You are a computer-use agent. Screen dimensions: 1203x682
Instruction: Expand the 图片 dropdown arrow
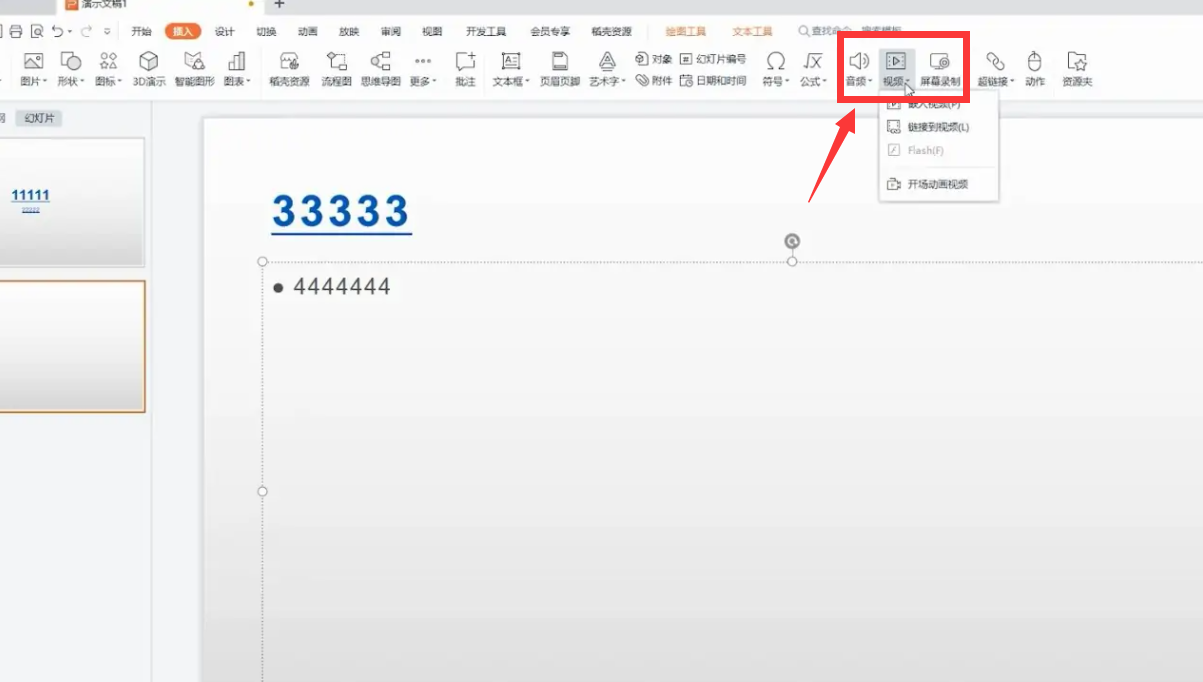(45, 82)
